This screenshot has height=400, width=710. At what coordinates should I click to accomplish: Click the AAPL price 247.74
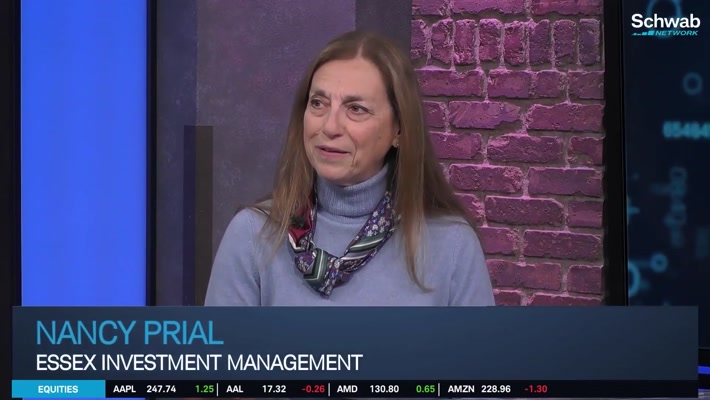tap(161, 389)
